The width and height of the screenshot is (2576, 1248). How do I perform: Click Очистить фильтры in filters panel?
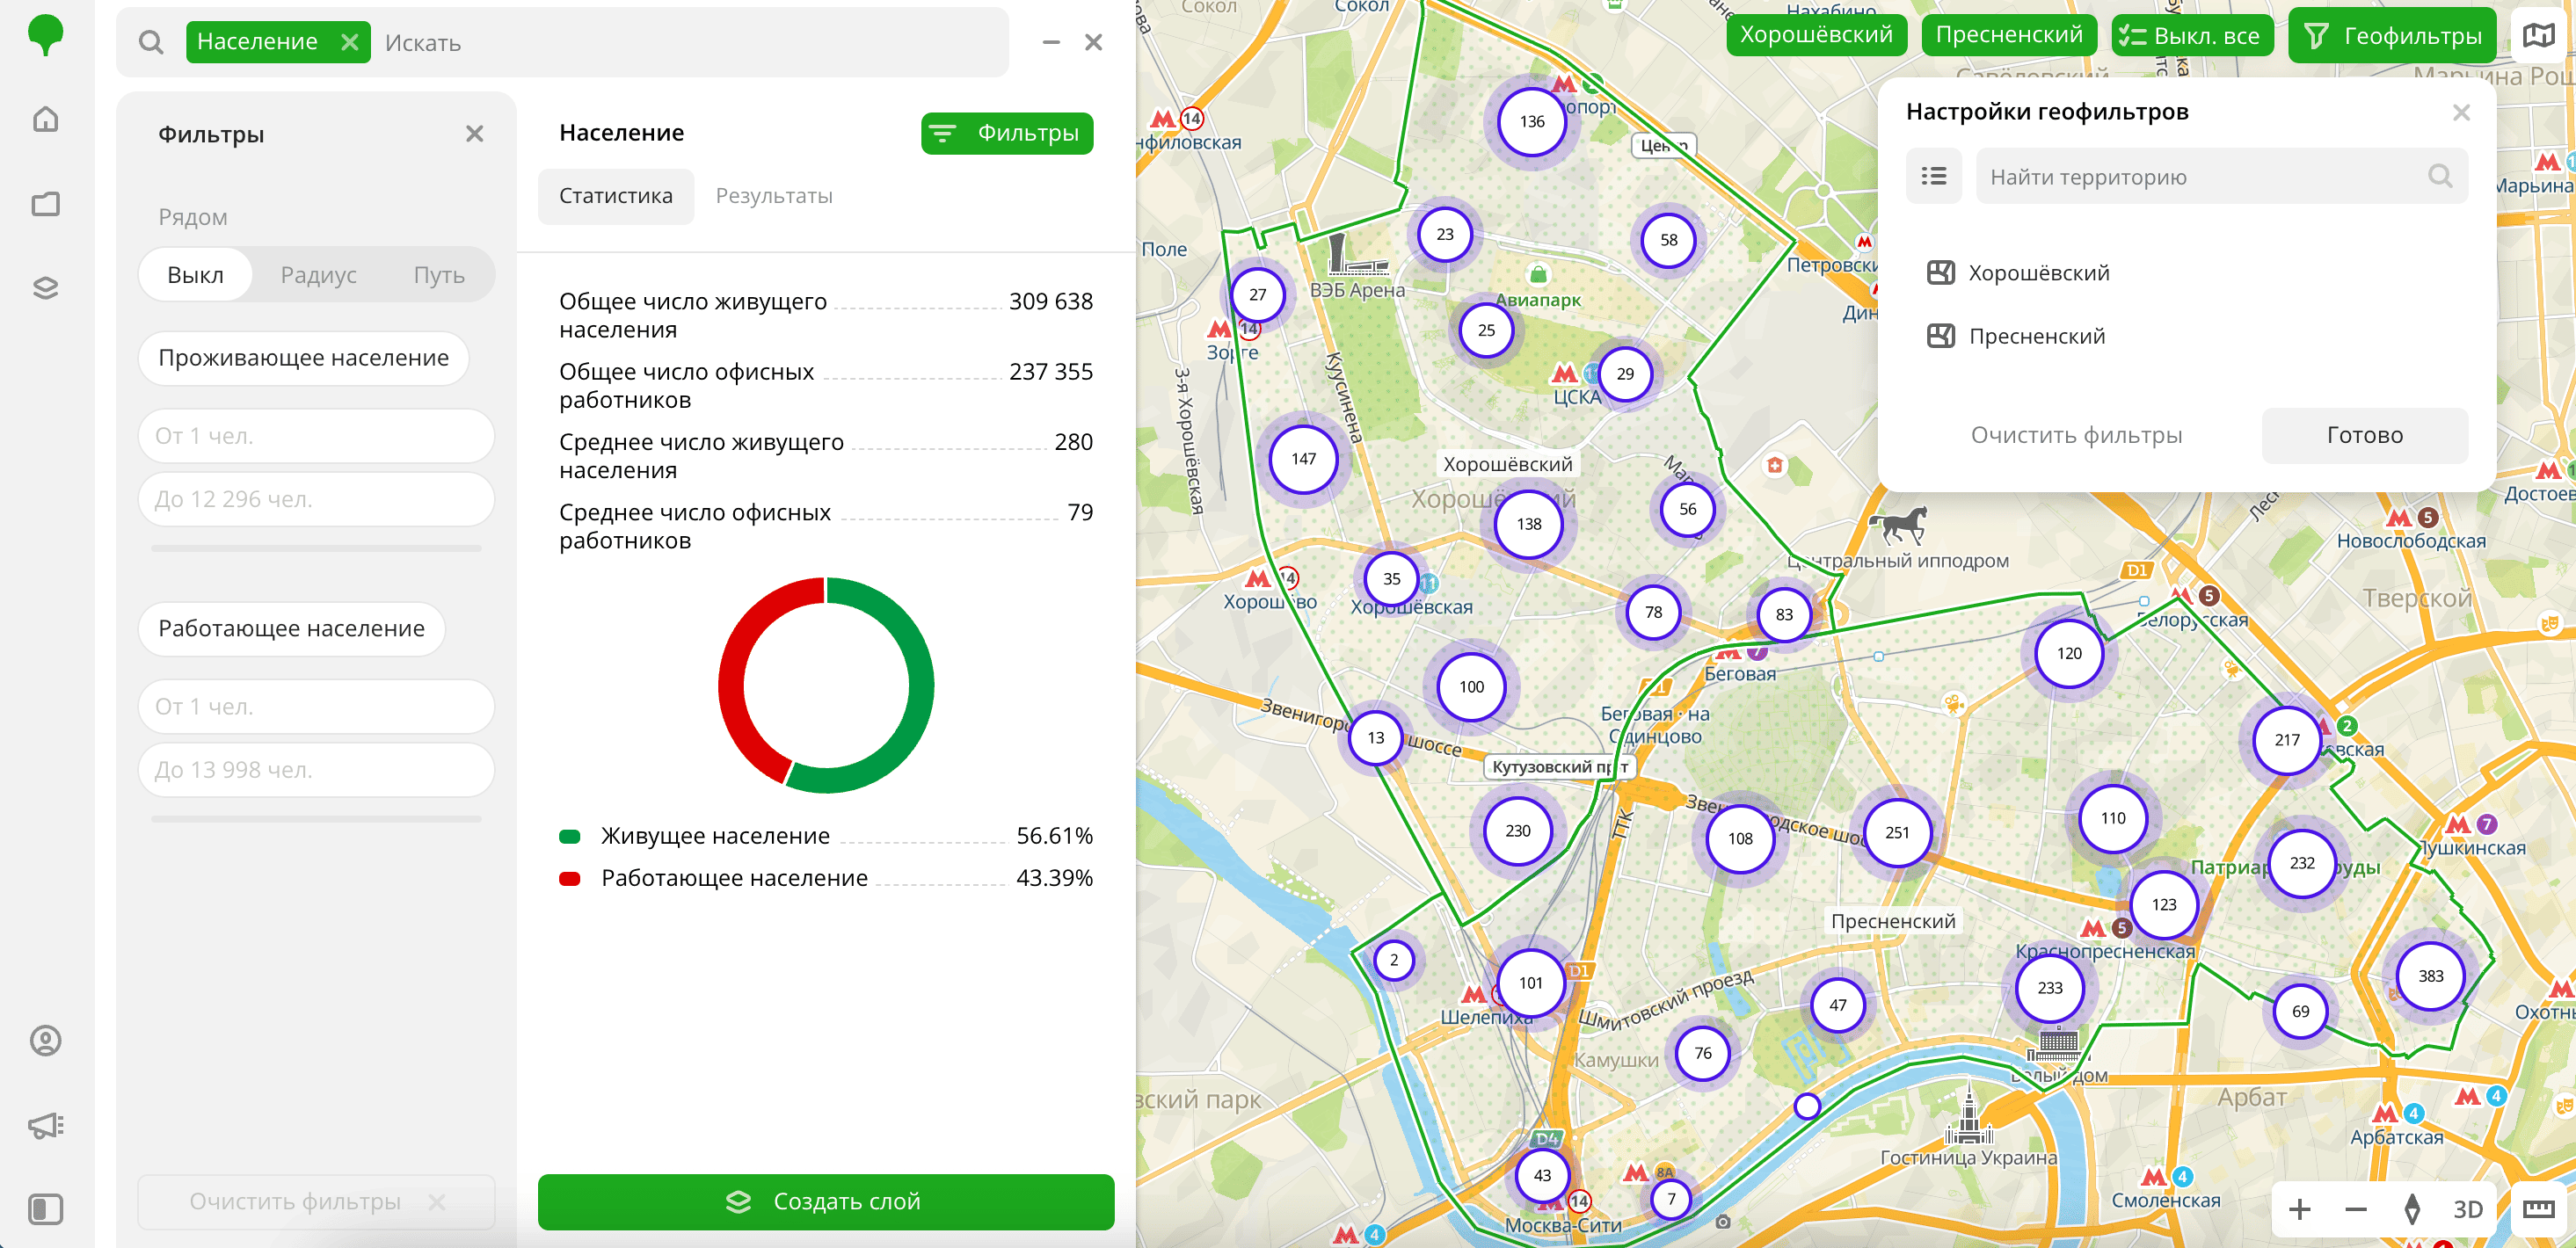(x=316, y=1201)
